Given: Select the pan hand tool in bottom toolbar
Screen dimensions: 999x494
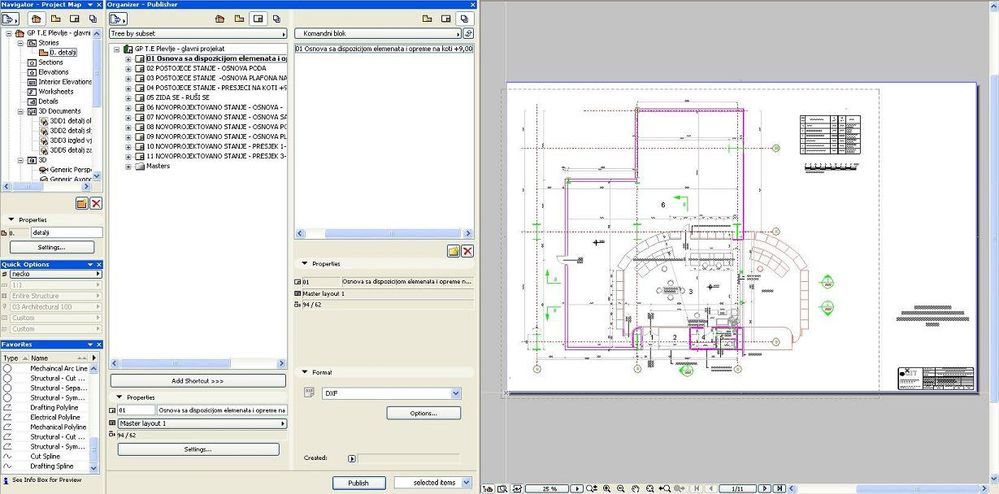Looking at the screenshot, I should (x=635, y=487).
